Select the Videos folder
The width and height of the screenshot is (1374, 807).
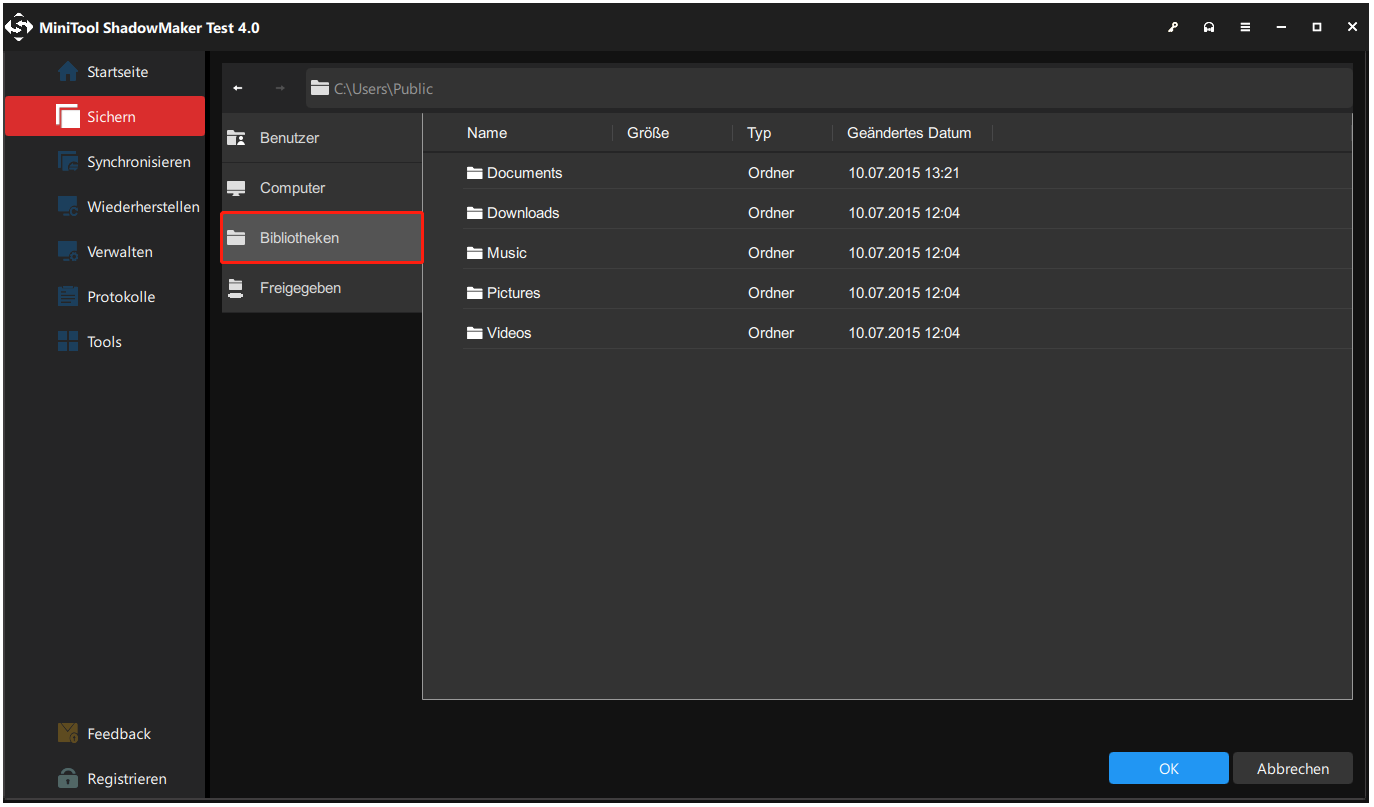pos(508,332)
